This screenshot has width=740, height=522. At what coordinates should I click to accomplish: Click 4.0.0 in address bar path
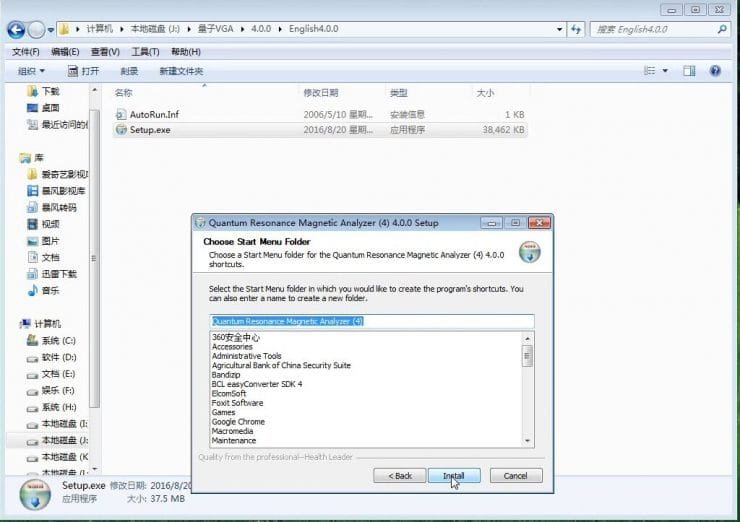coord(261,29)
